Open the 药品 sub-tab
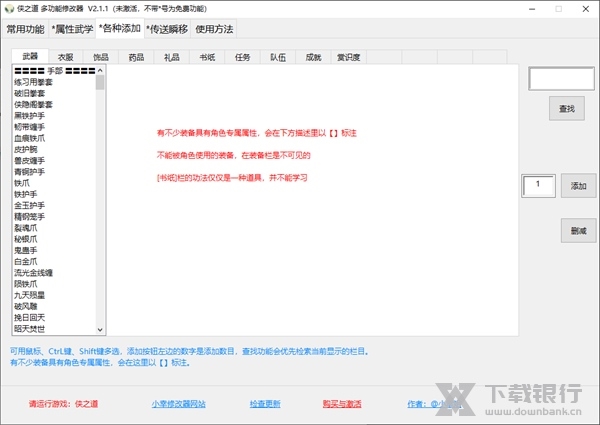Image resolution: width=600 pixels, height=425 pixels. 136,57
